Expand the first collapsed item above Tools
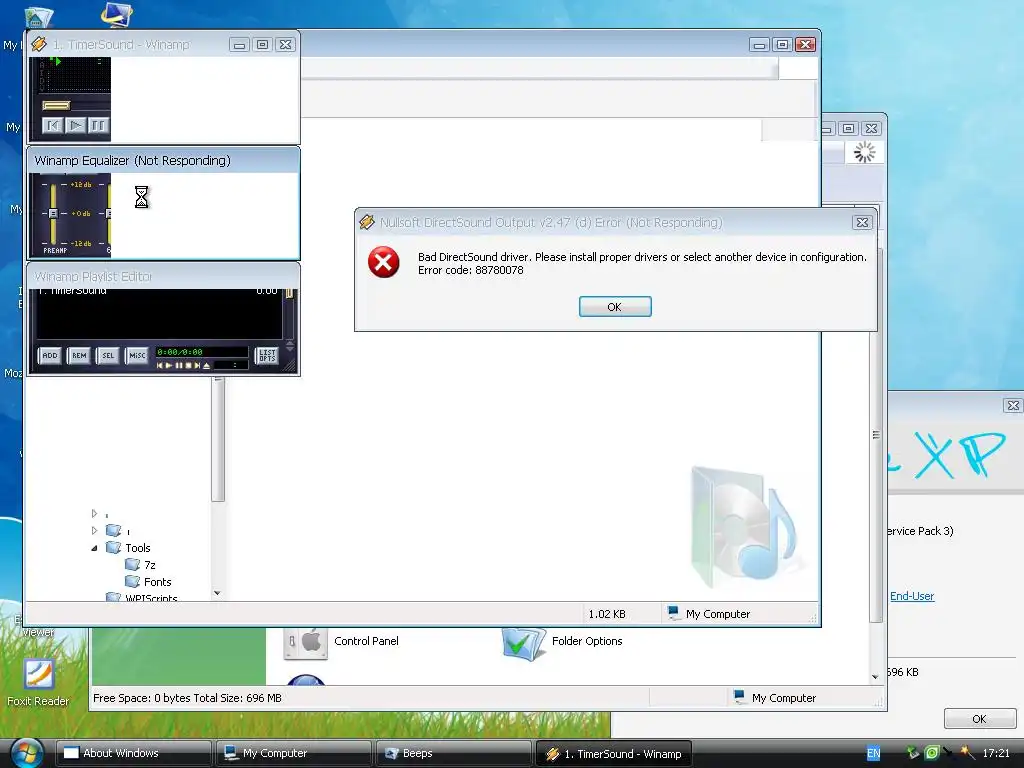The image size is (1024, 768). tap(94, 514)
